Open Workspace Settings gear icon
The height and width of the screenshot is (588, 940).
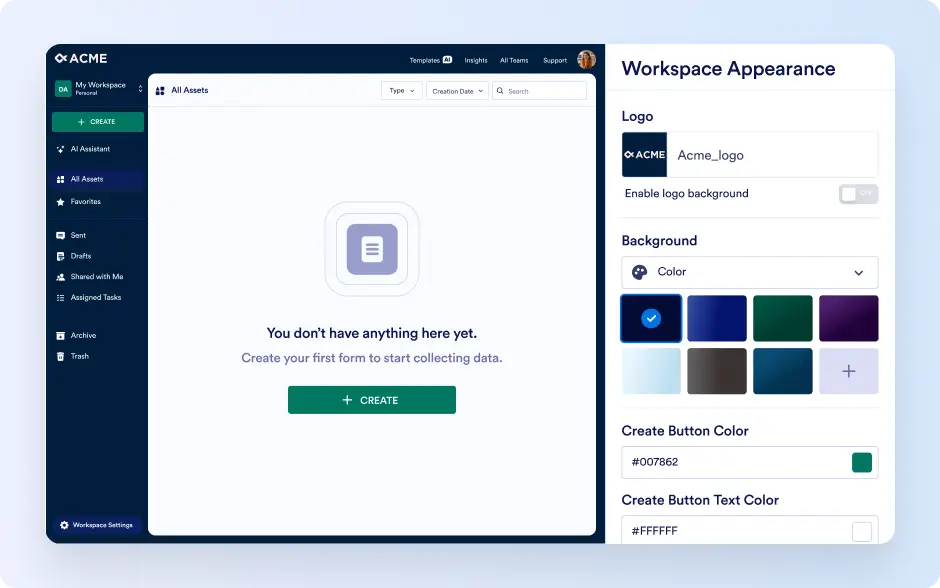(64, 525)
